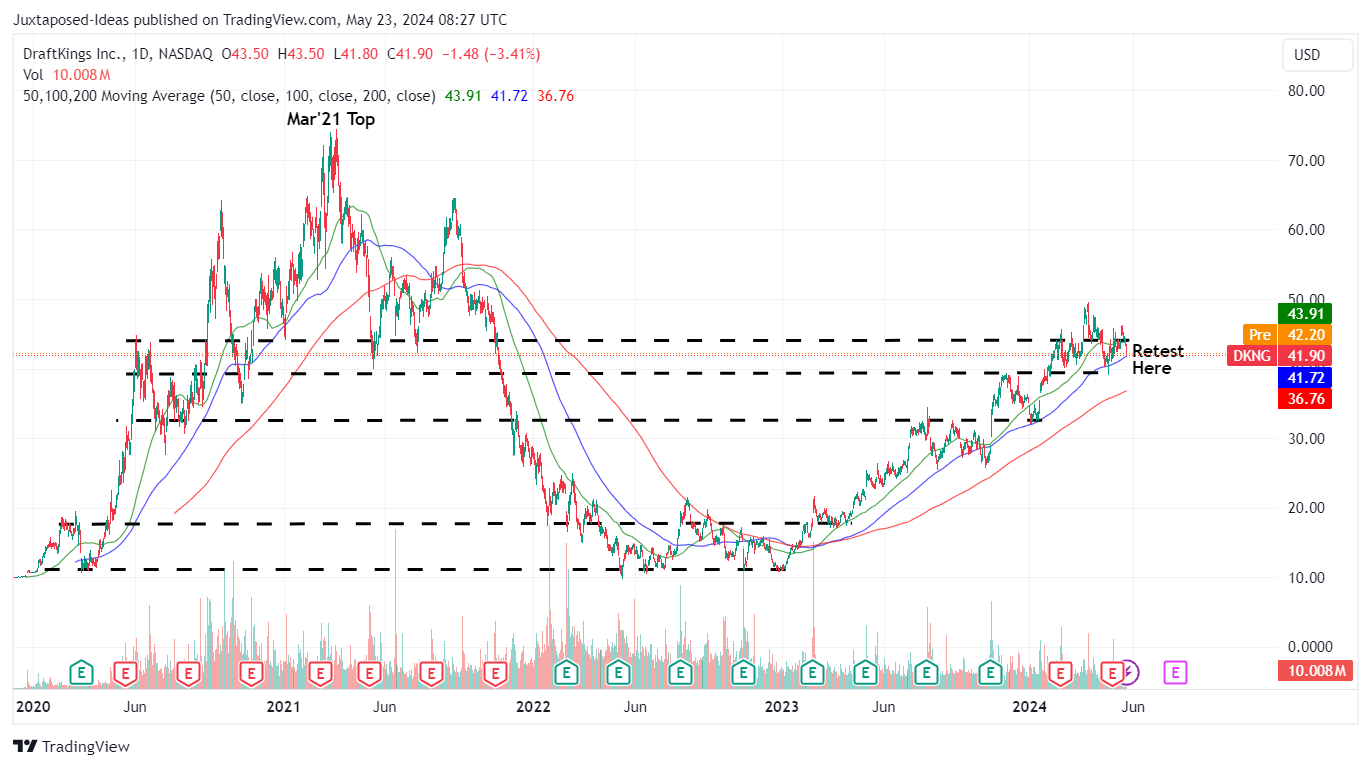The height and width of the screenshot is (768, 1371).
Task: Select the red 36.76 moving average tag
Action: click(1304, 399)
